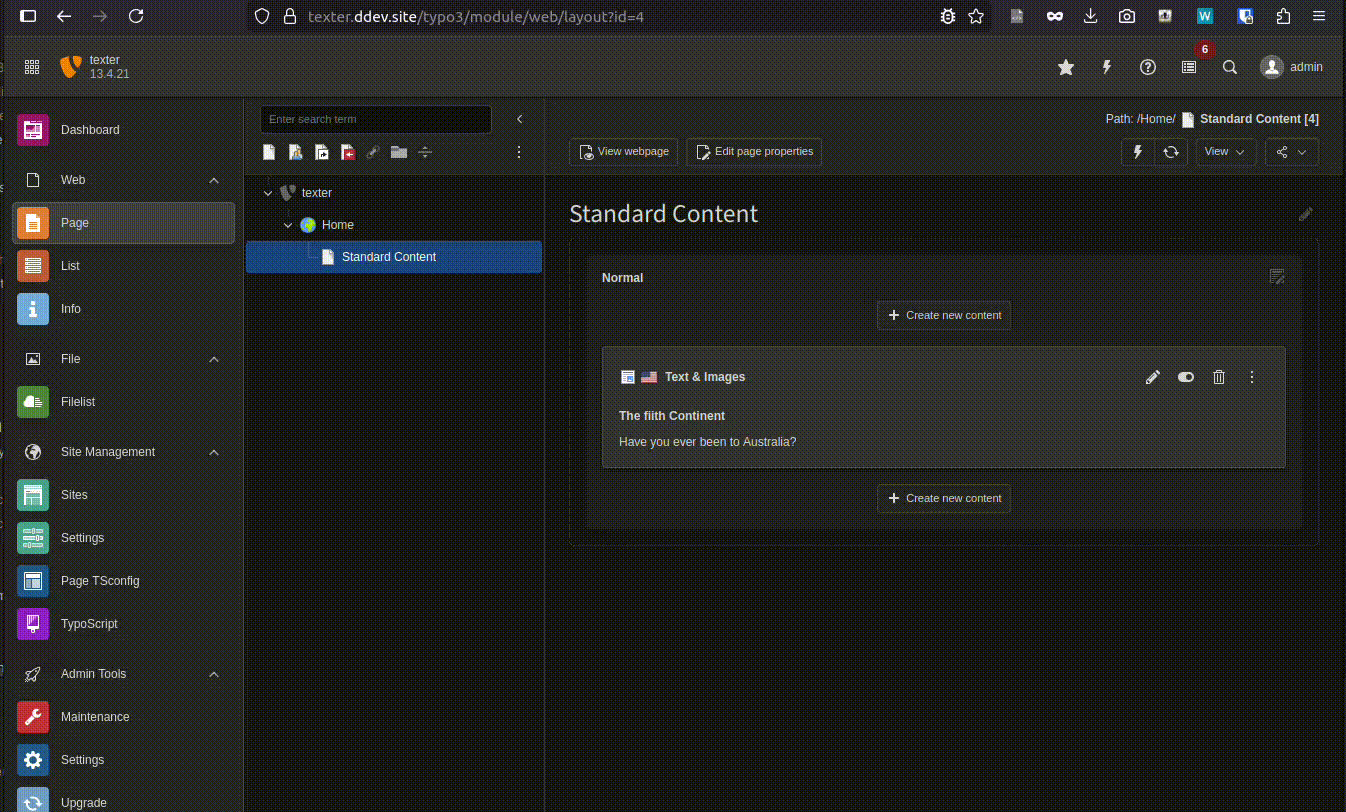Open the Filelist module
Viewport: 1346px width, 812px height.
coord(78,402)
